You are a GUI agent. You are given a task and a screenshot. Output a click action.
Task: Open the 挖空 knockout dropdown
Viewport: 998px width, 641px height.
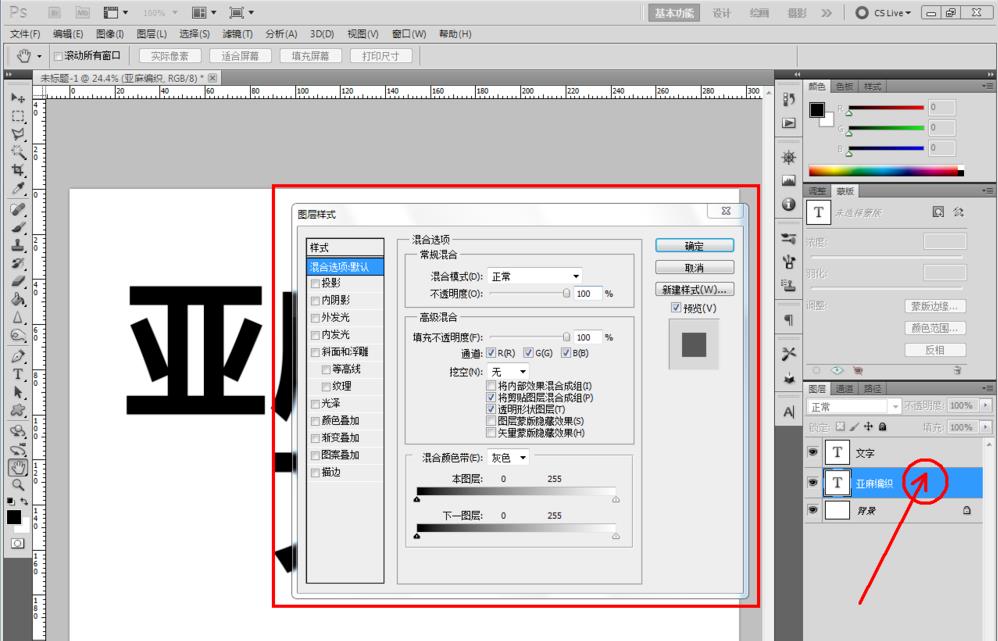[x=510, y=371]
